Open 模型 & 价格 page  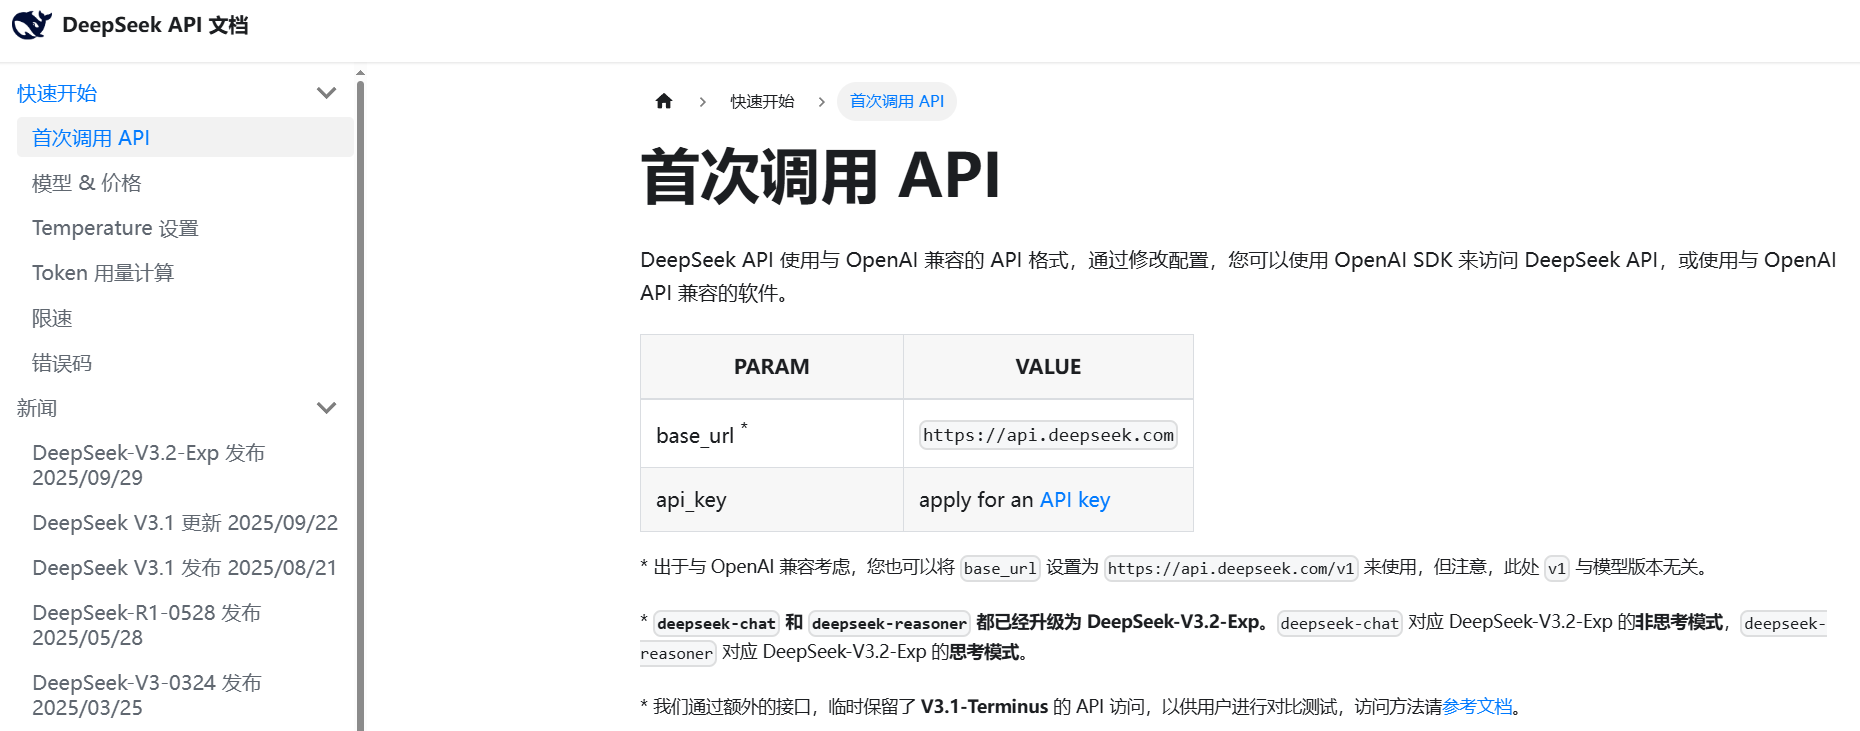click(x=87, y=183)
